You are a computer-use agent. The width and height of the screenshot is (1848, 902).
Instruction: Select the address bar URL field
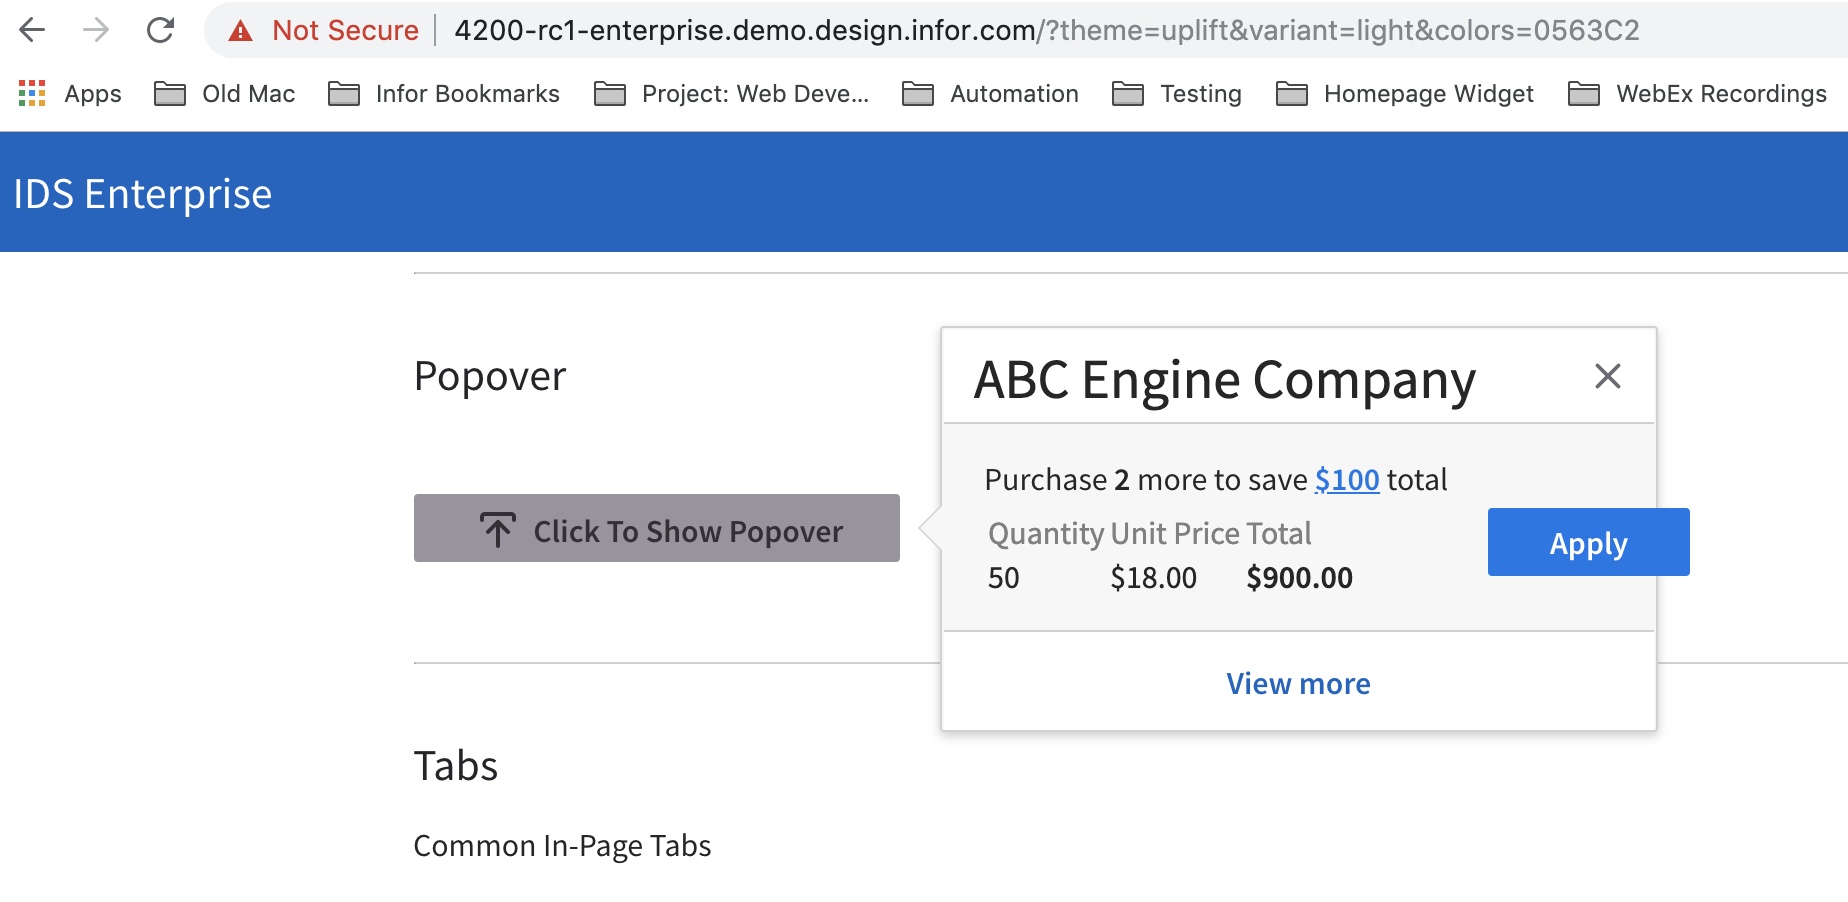point(1046,30)
